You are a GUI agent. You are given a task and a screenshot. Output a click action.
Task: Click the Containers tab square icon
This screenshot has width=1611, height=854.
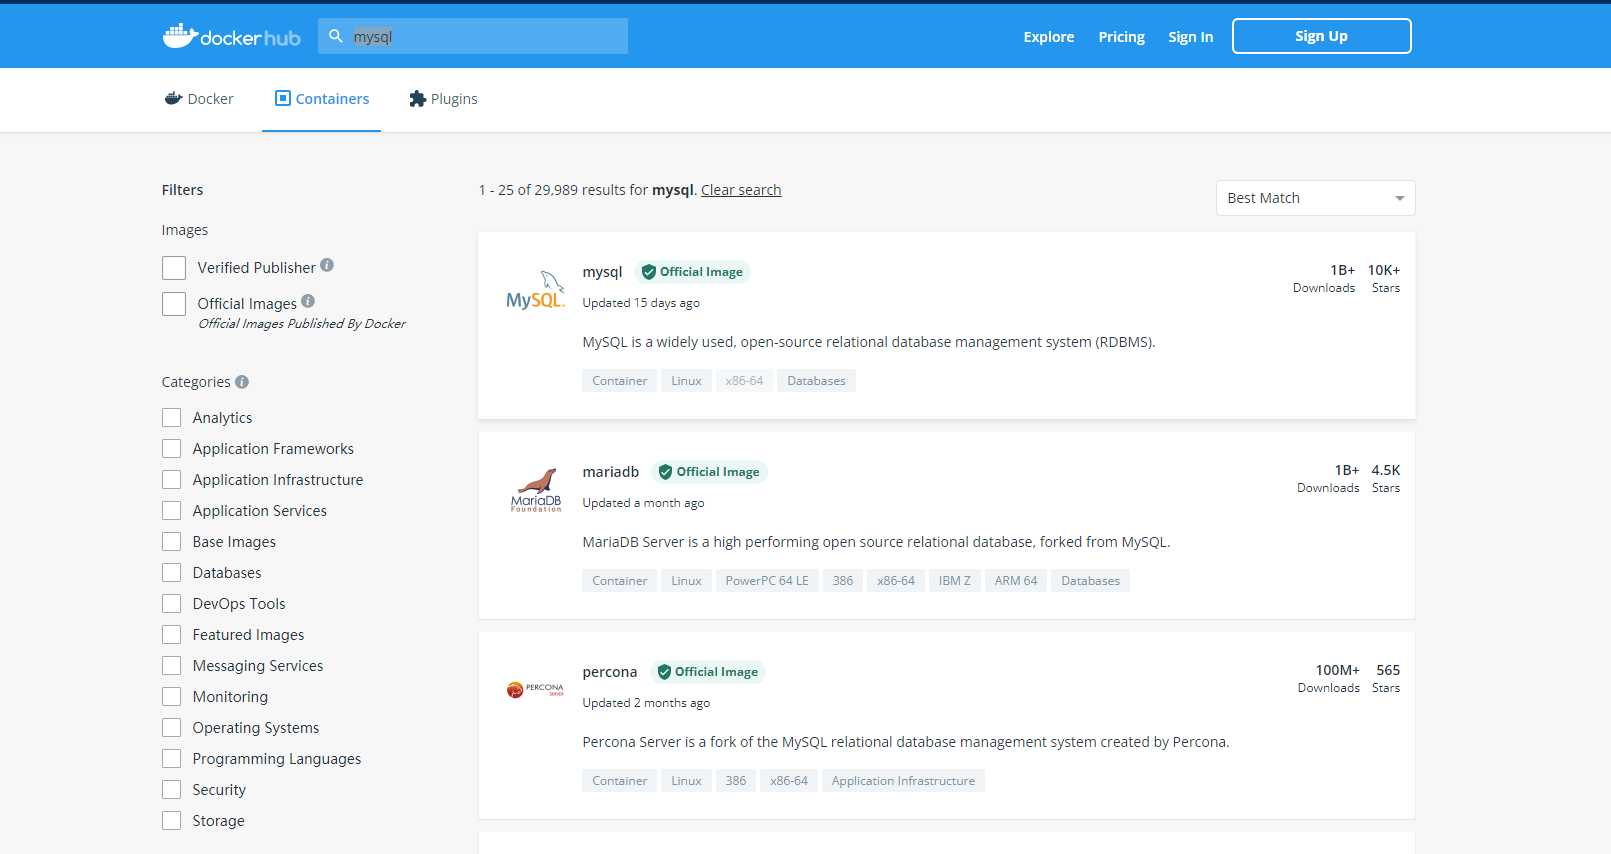tap(283, 98)
